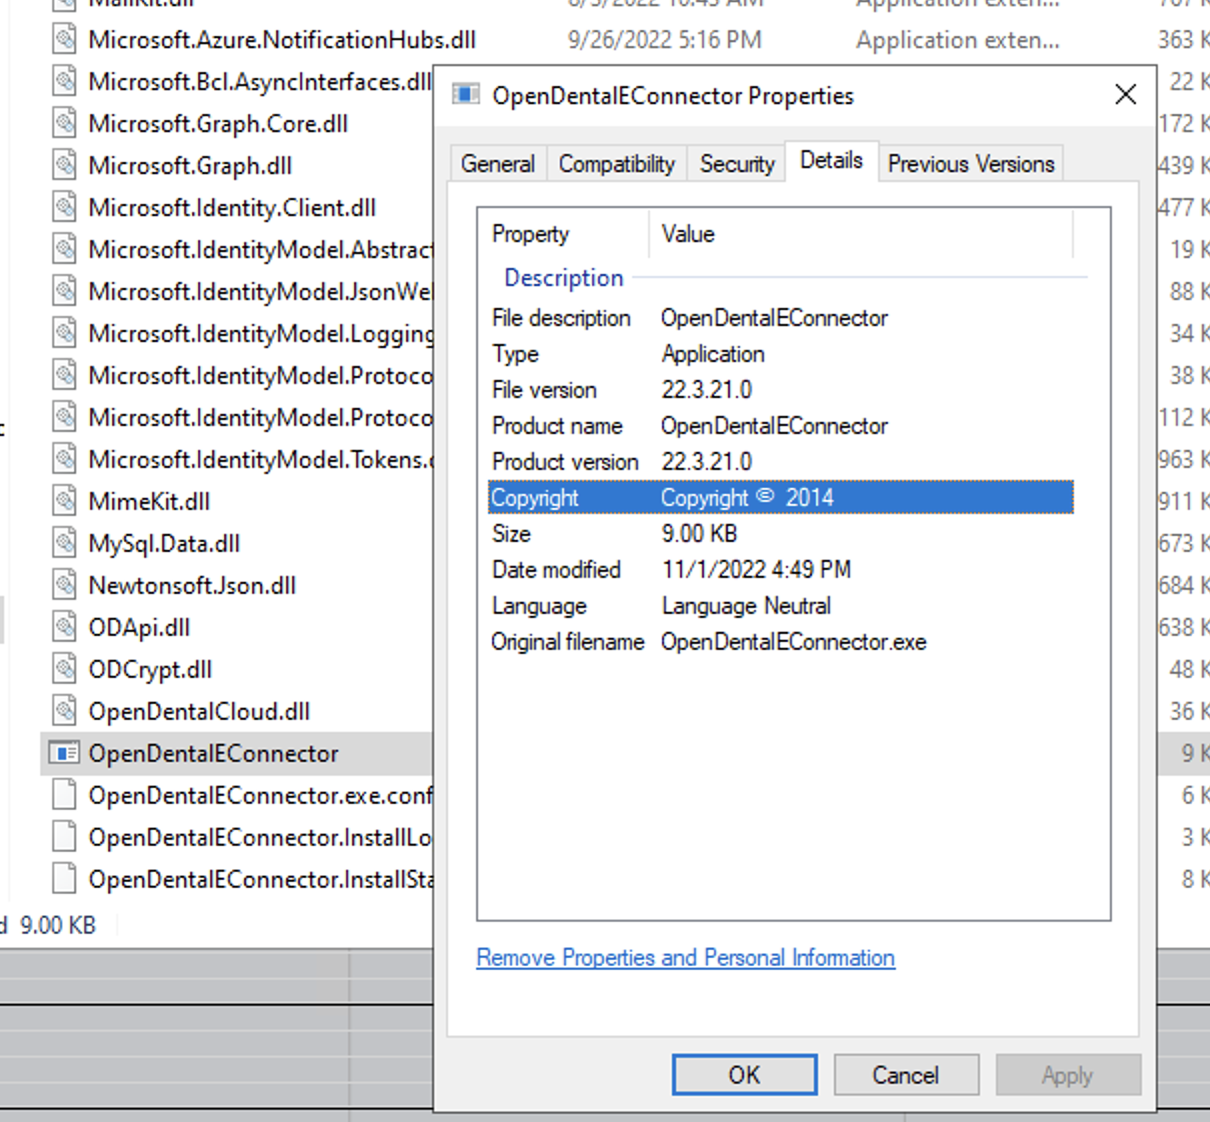This screenshot has width=1210, height=1122.
Task: Select the Language Neutral property row
Action: point(780,606)
